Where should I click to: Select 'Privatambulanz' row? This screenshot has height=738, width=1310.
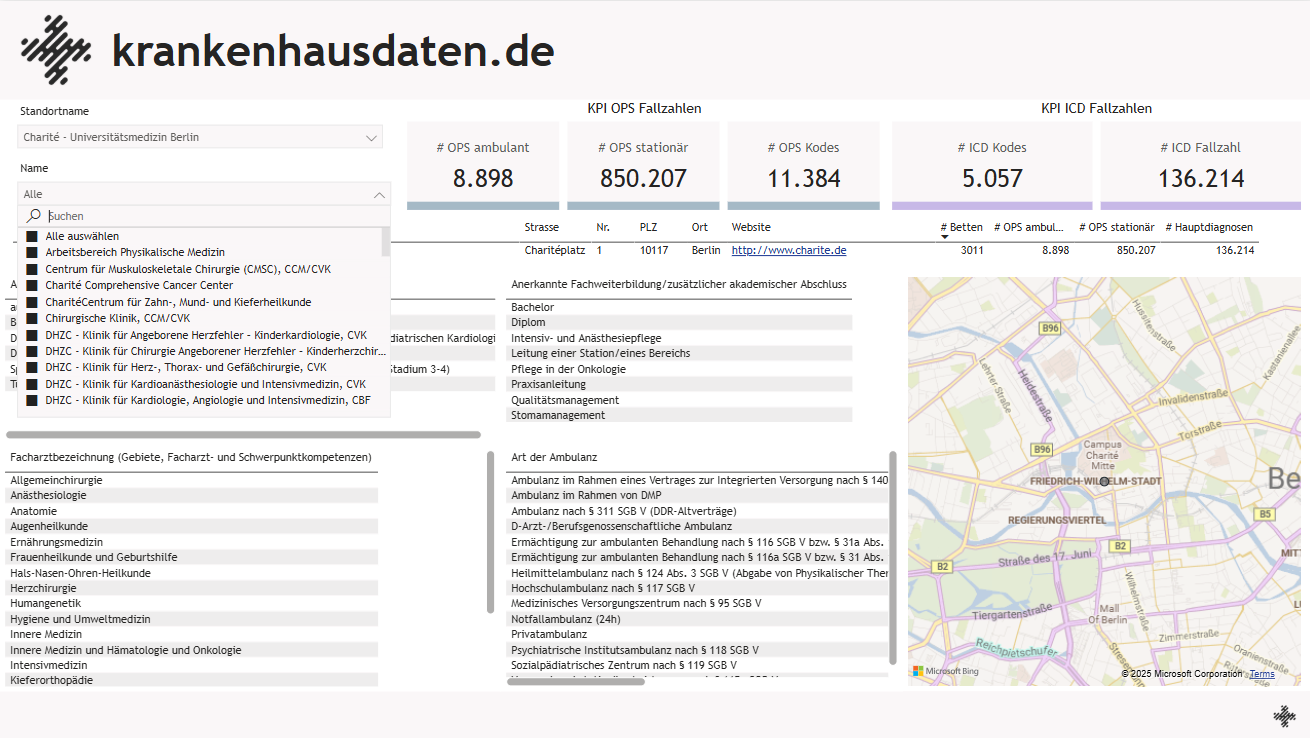point(697,634)
